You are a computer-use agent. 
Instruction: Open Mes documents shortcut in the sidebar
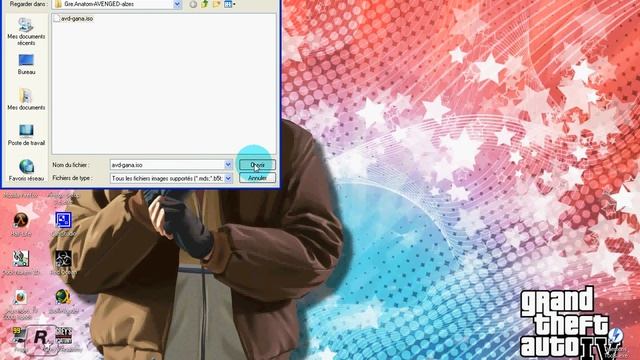[x=26, y=99]
